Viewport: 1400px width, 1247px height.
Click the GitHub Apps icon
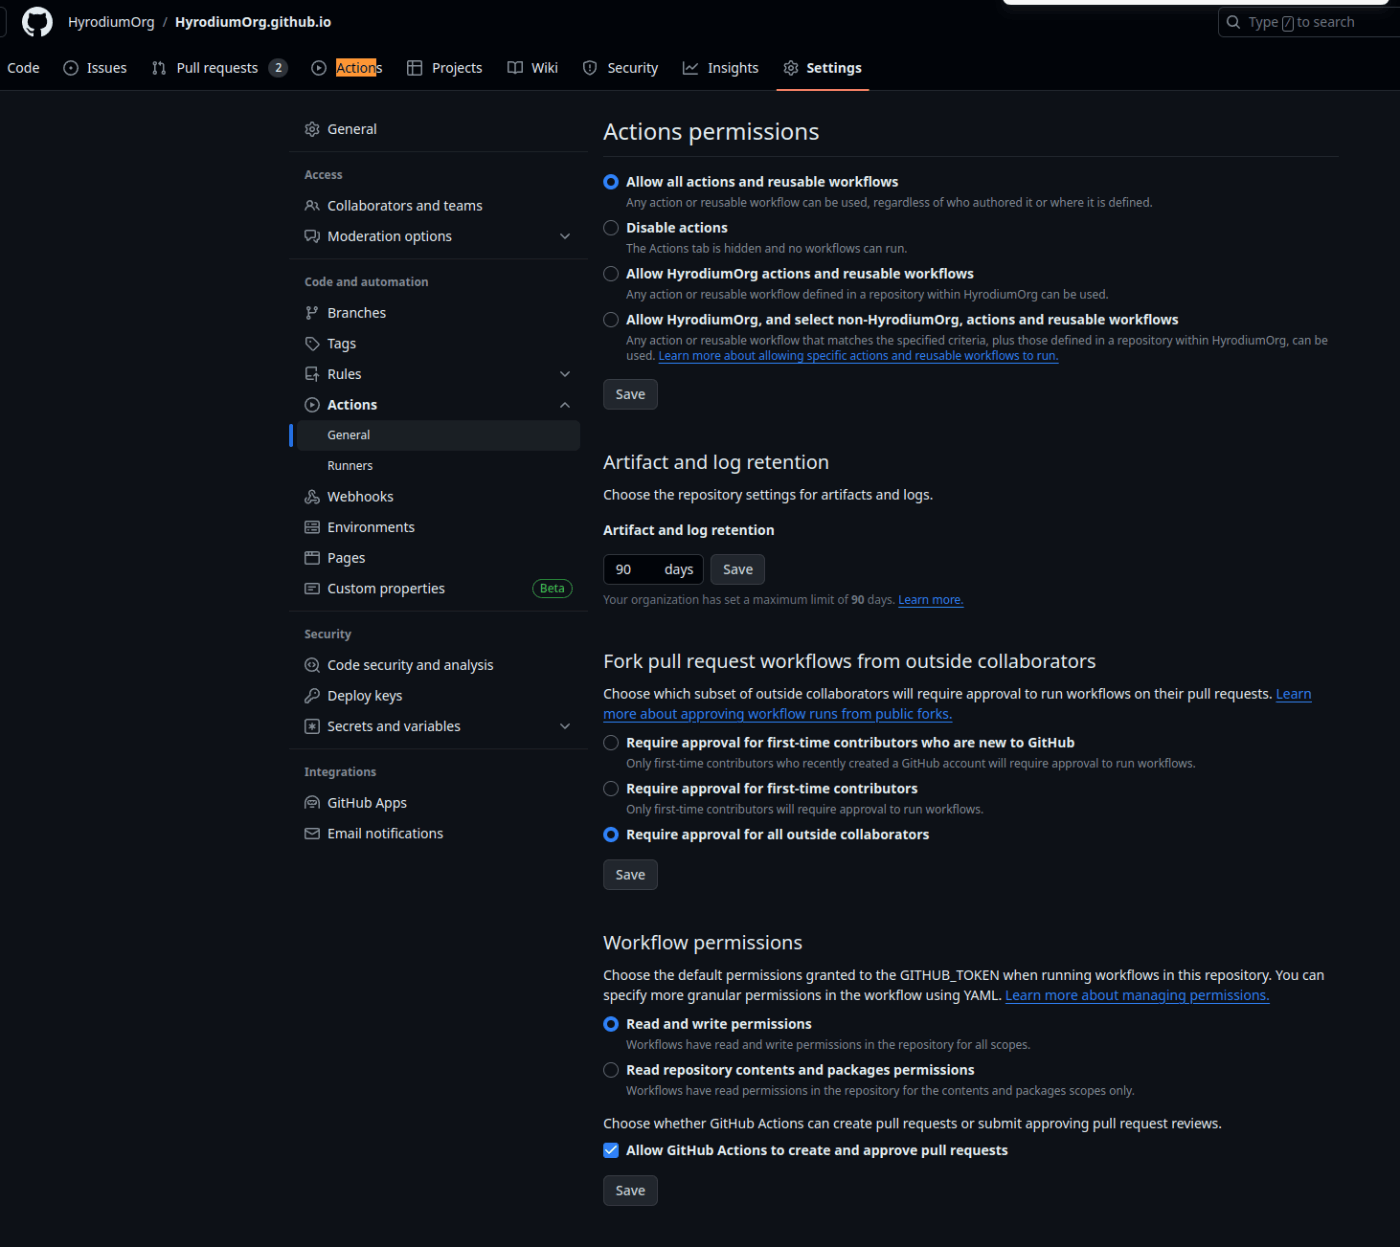click(312, 803)
